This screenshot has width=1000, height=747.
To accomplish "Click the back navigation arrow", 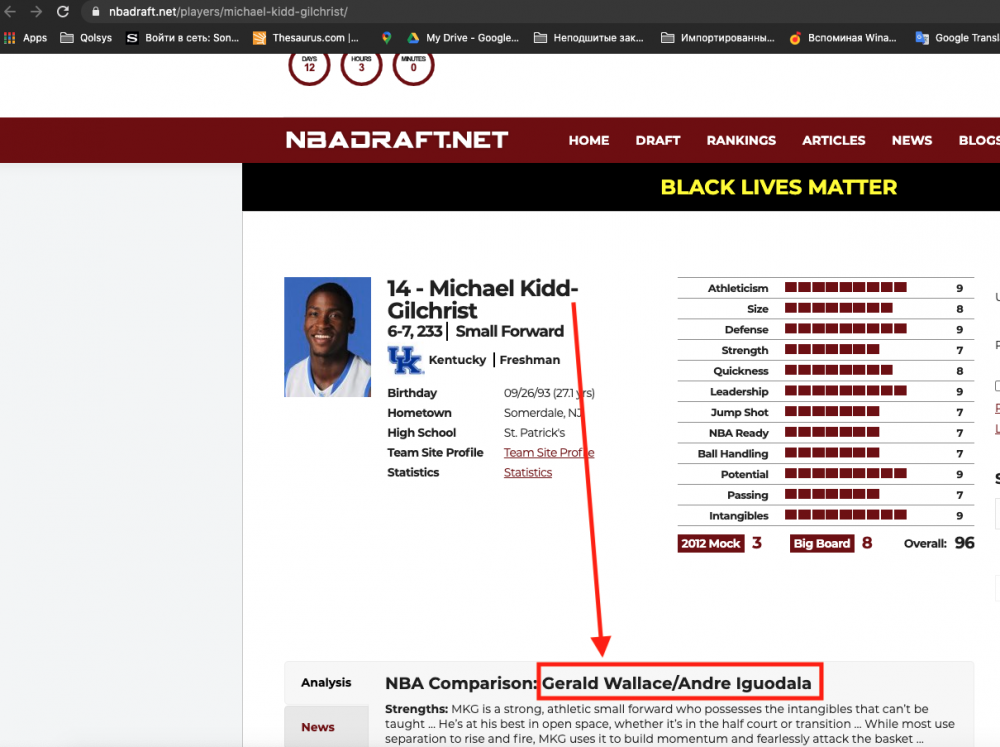I will coord(10,13).
